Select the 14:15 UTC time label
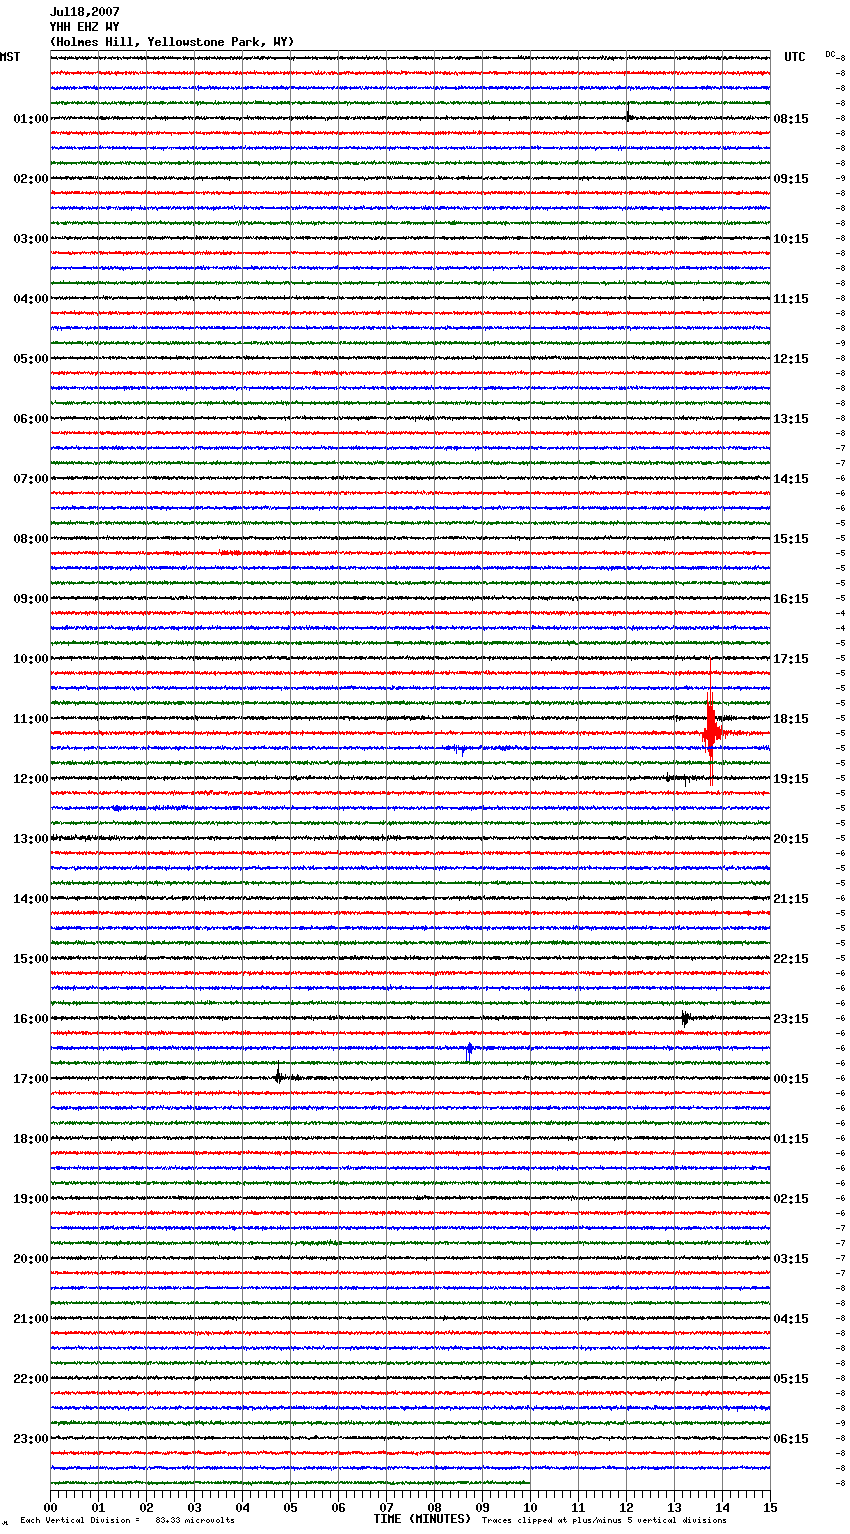850x1534 pixels. coord(791,479)
